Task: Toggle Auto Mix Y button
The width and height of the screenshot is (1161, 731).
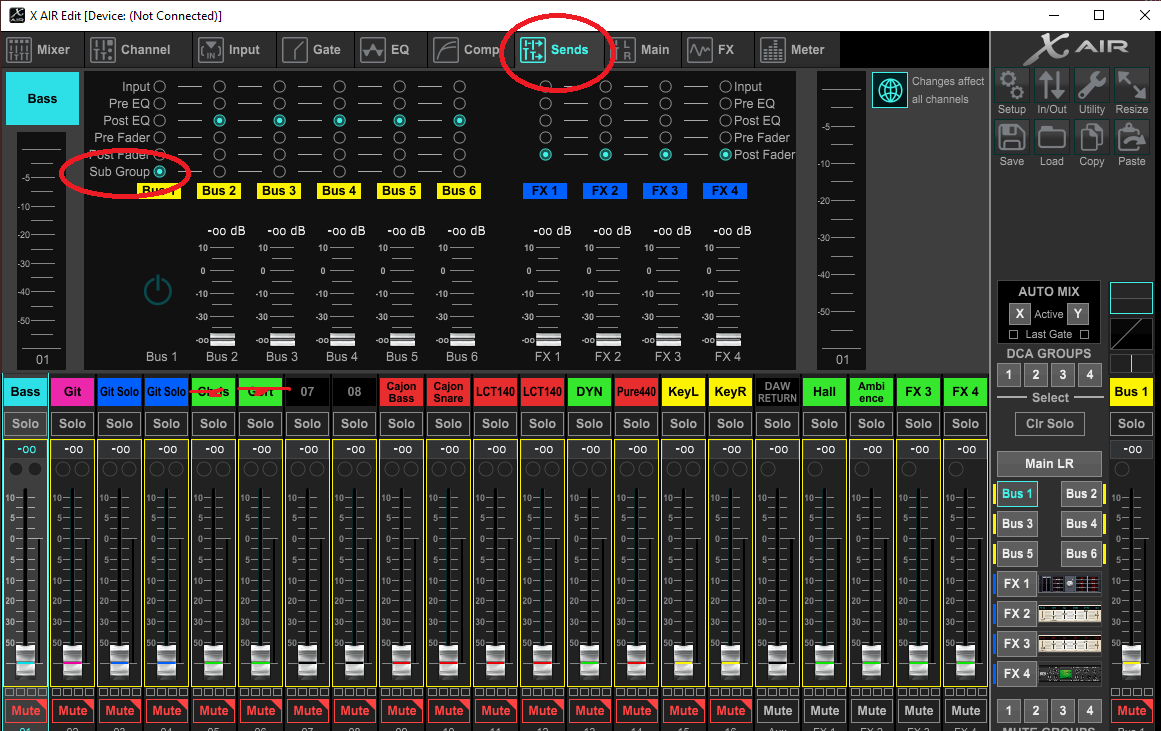Action: tap(1078, 314)
